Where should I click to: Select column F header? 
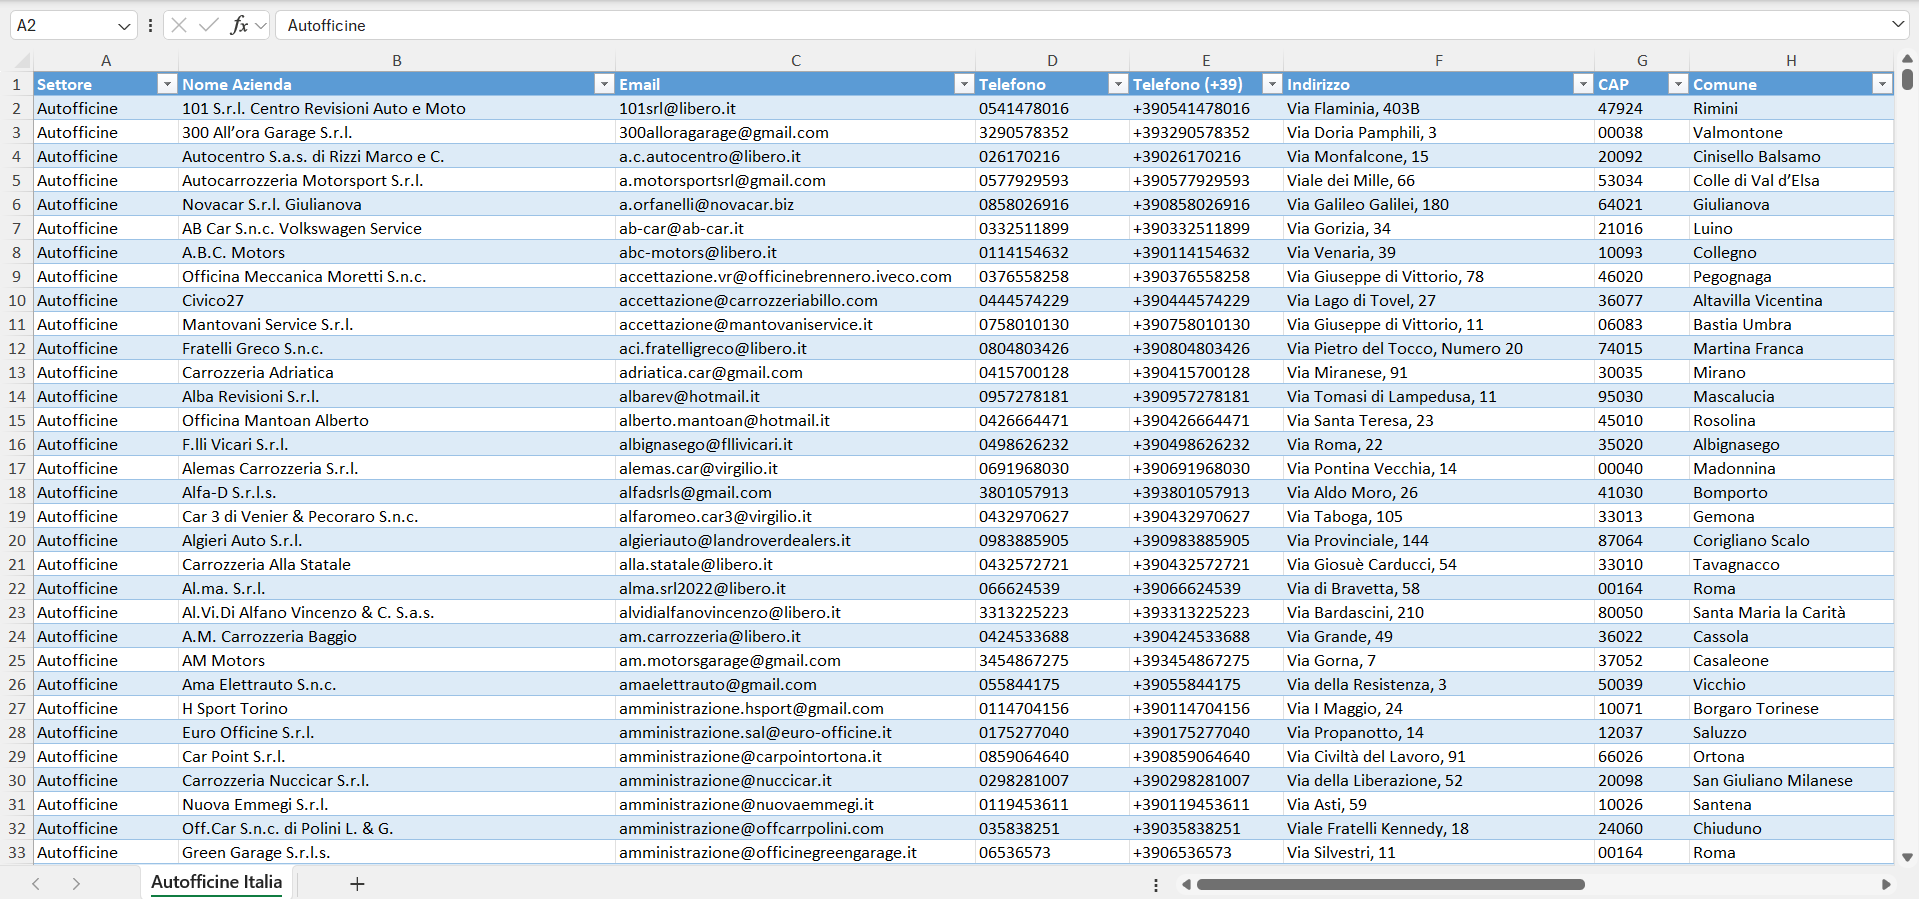tap(1439, 60)
